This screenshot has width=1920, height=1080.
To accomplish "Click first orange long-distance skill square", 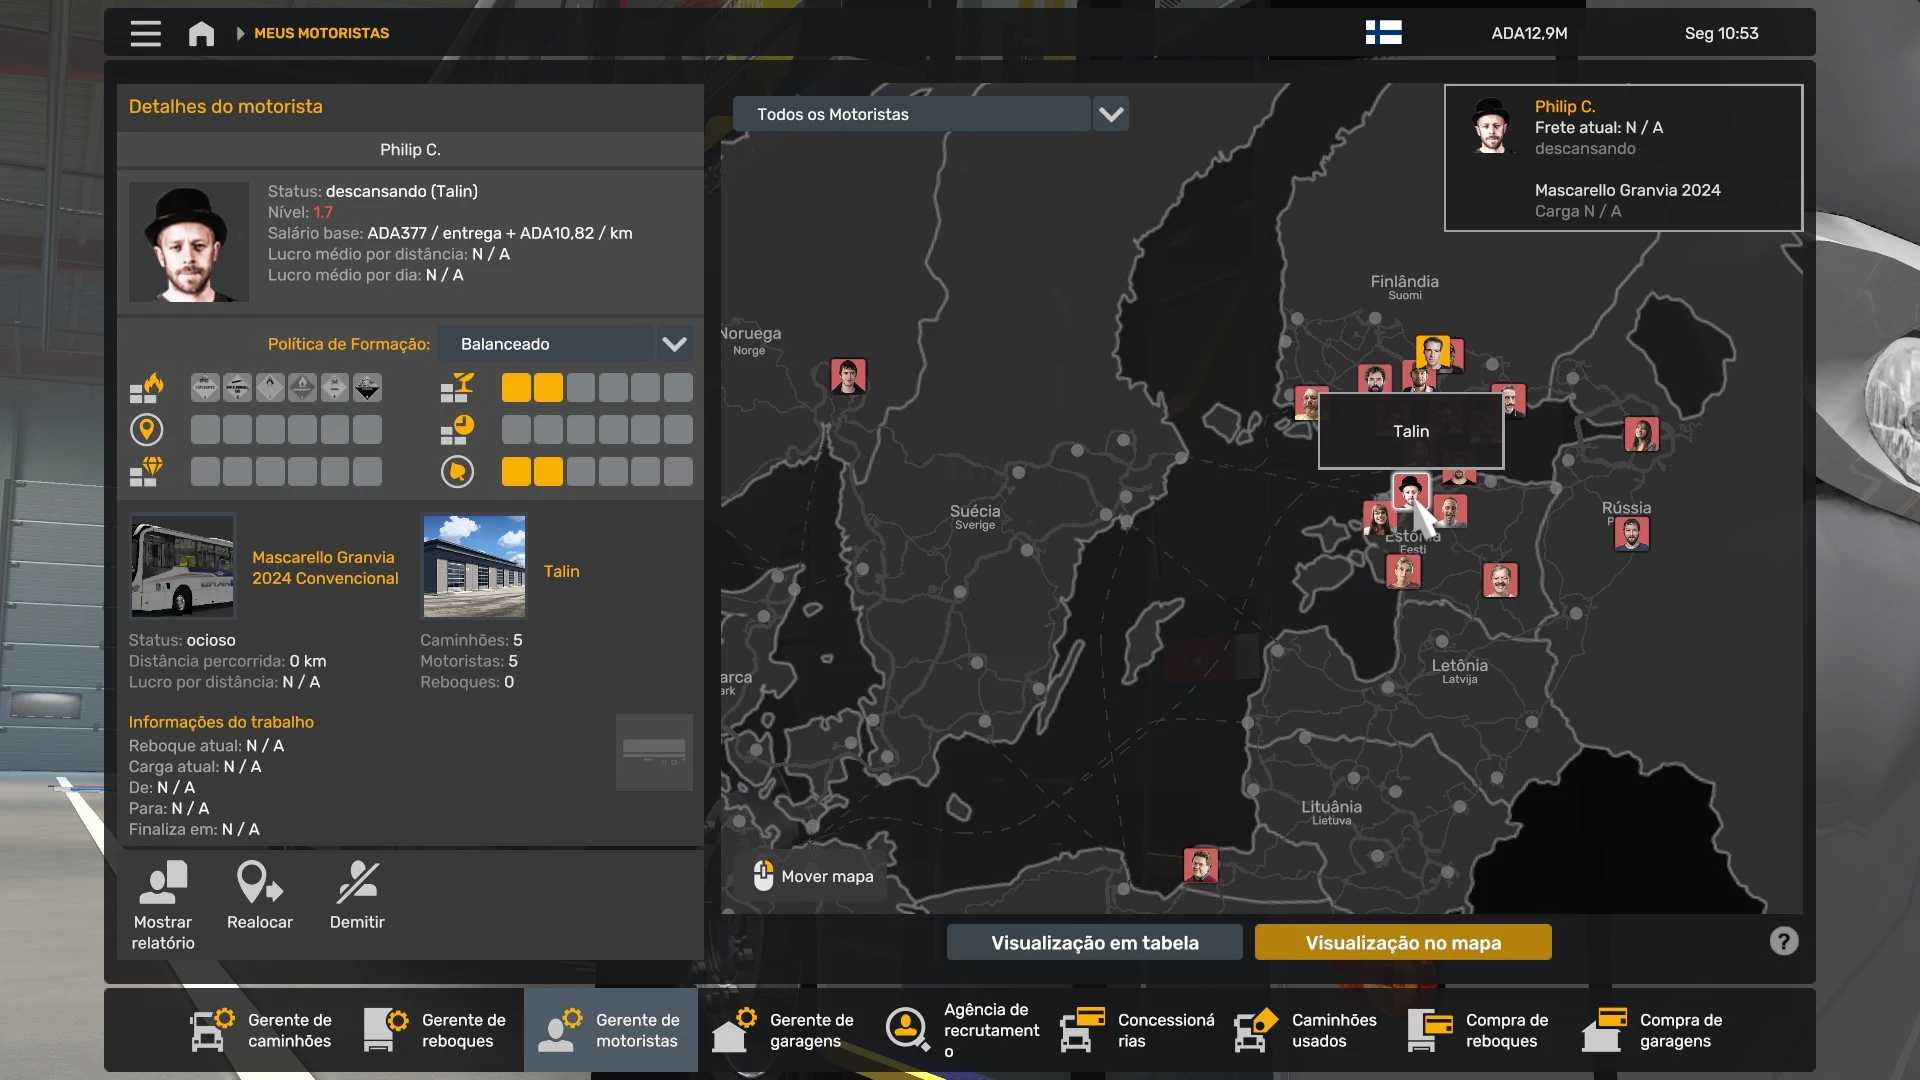I will (516, 388).
